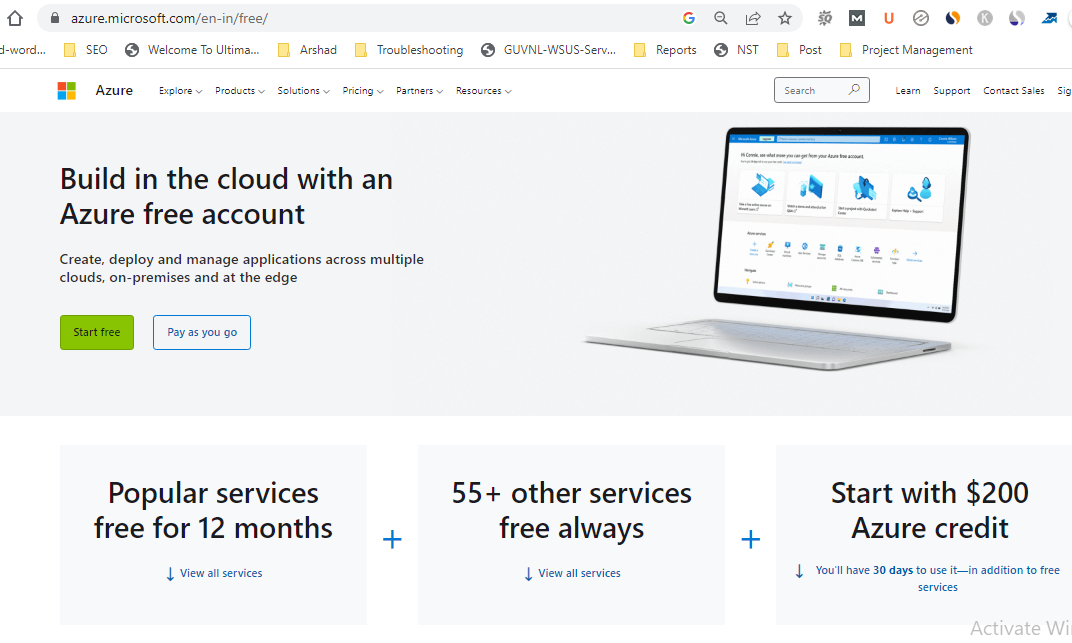Open the SEO bookmark folder
1072x643 pixels.
click(85, 50)
